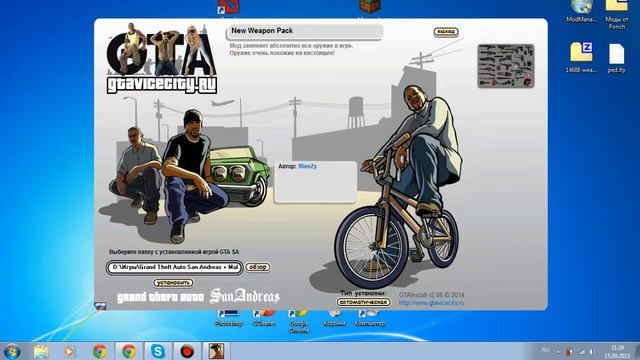
Task: Click the network signal tray icon
Action: click(581, 351)
